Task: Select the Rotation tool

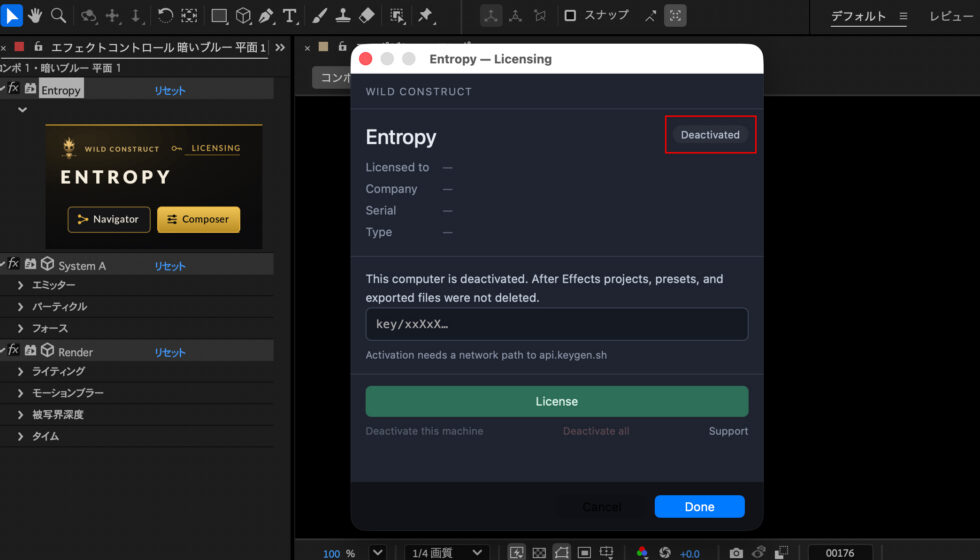Action: point(165,16)
